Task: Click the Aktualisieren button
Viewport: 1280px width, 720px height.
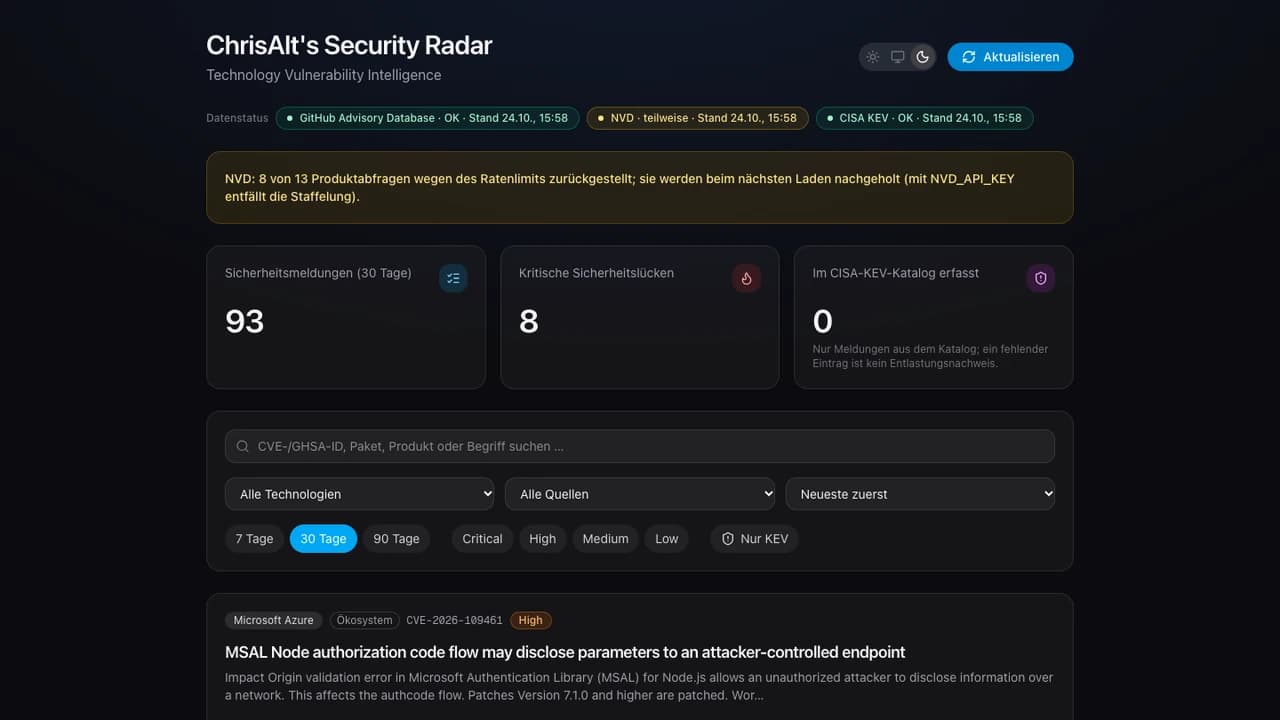Action: tap(1010, 57)
